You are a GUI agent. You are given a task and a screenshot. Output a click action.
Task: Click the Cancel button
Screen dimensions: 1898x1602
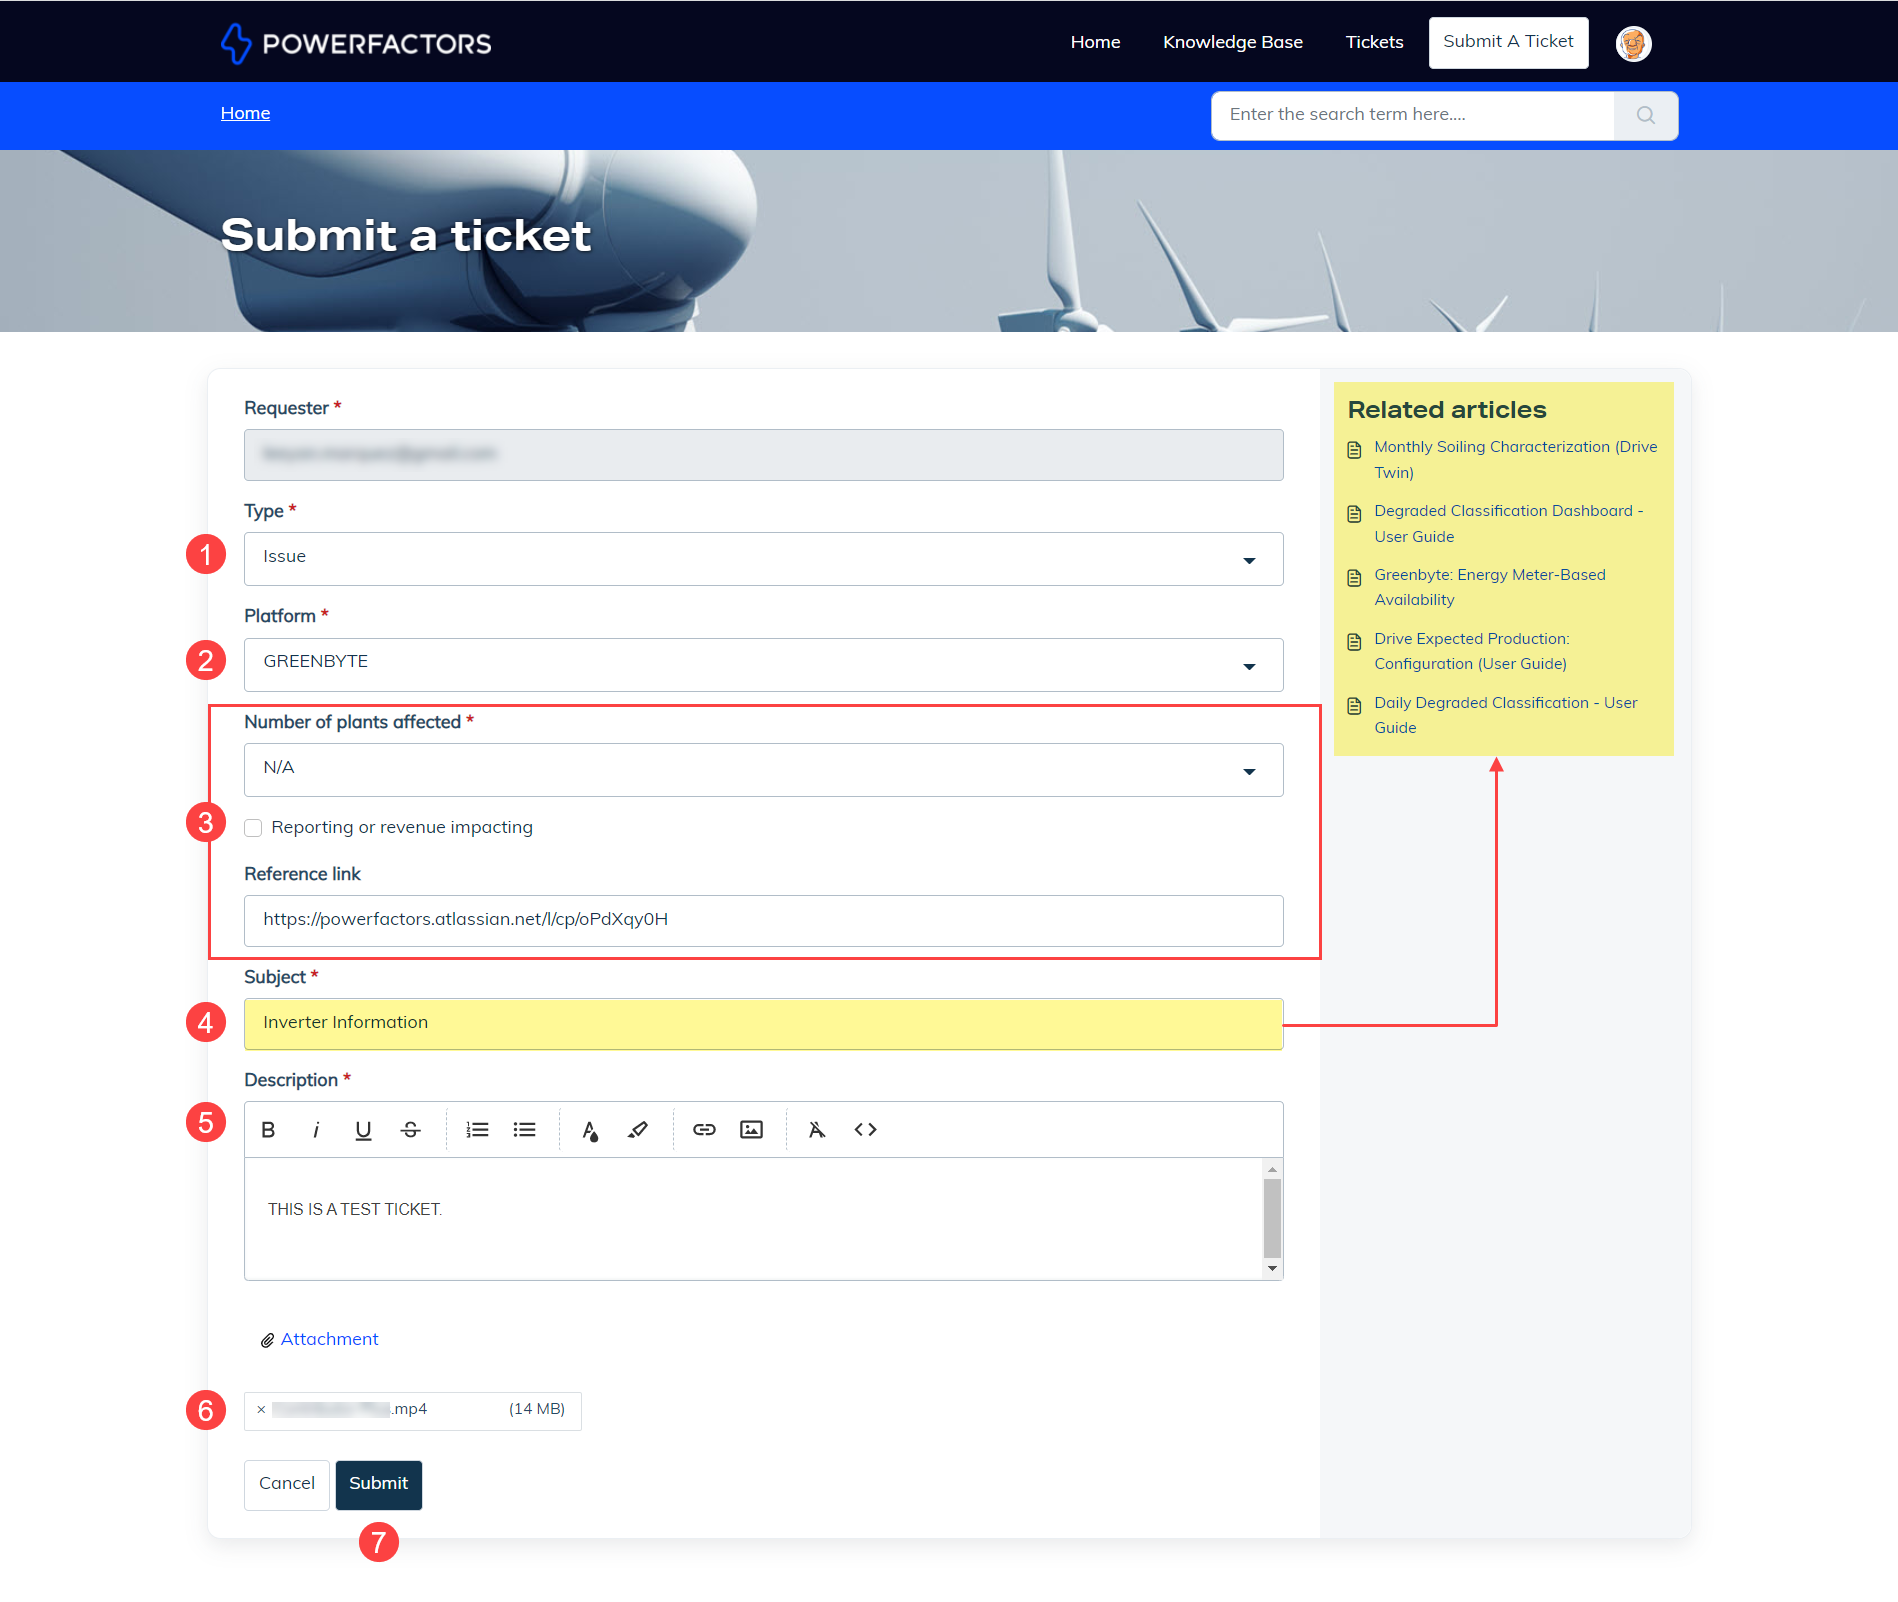point(286,1484)
